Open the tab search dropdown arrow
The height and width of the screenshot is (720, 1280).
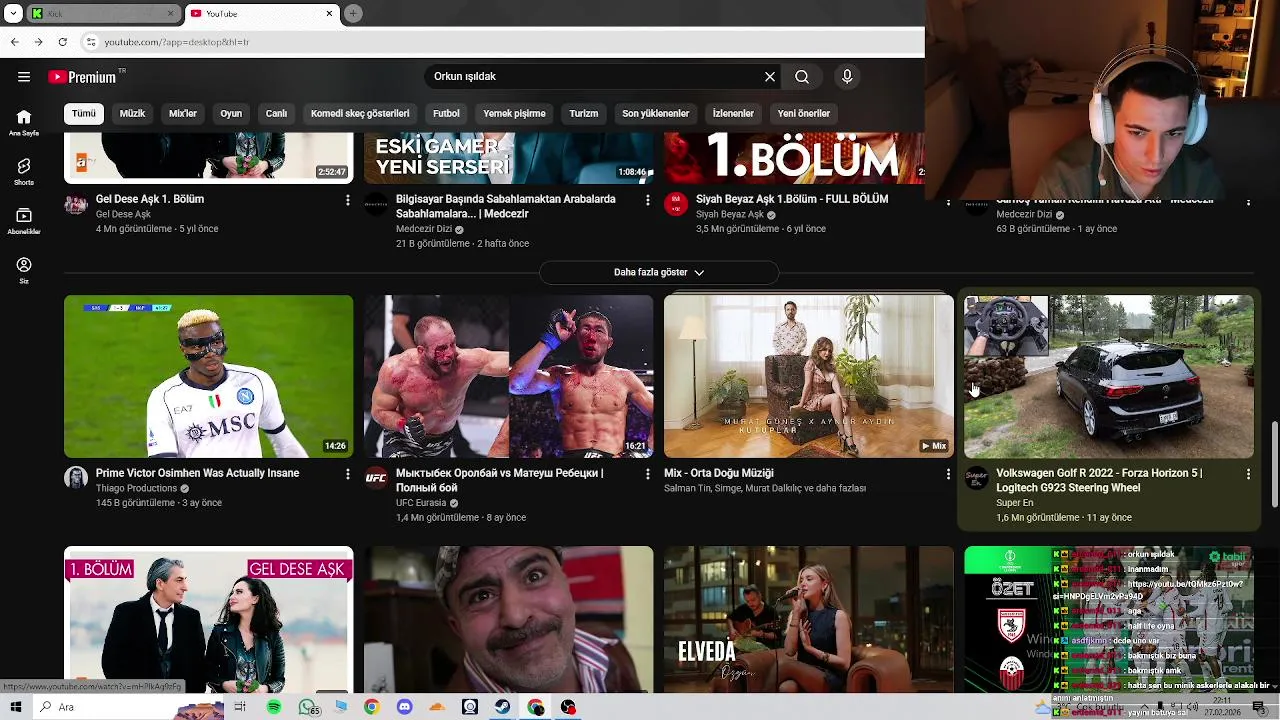tap(13, 13)
